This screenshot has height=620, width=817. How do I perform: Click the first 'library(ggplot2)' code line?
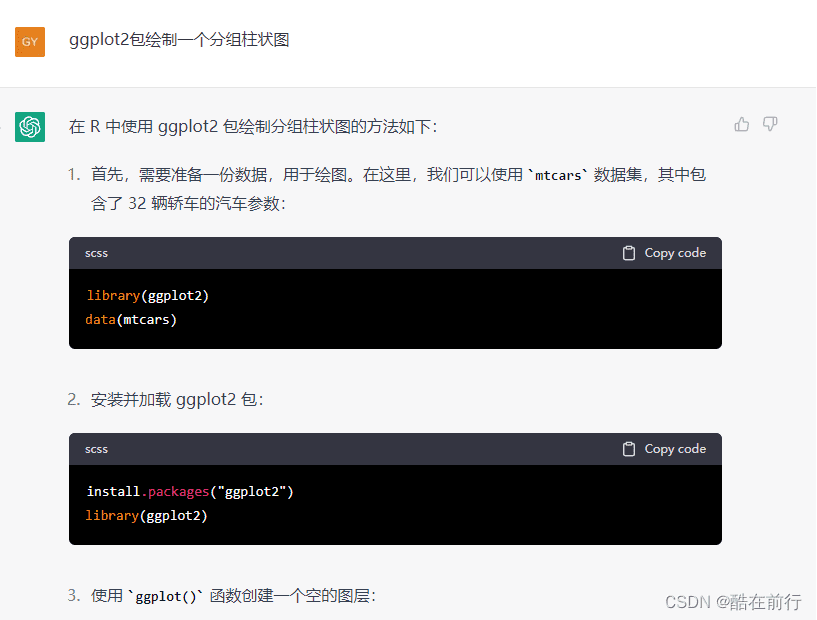coord(147,295)
